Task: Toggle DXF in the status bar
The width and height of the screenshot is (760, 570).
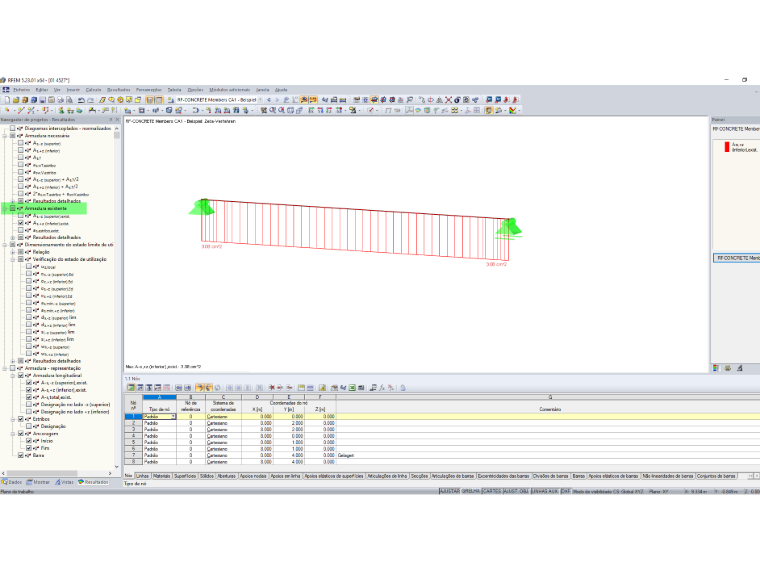Action: (566, 491)
